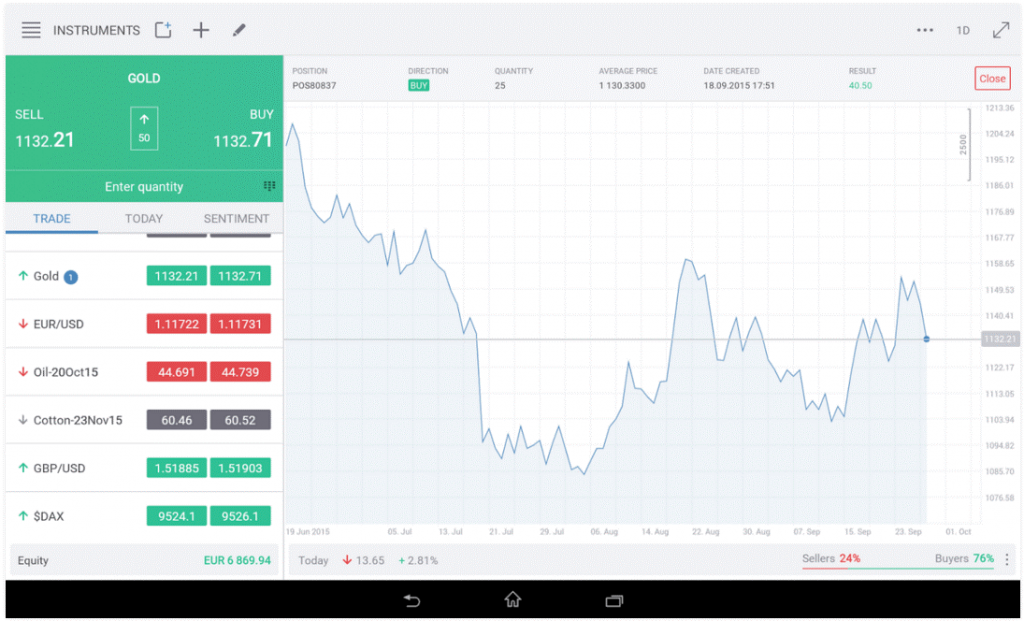Open the numeric keypad icon beside quantity
1024x621 pixels.
point(269,186)
